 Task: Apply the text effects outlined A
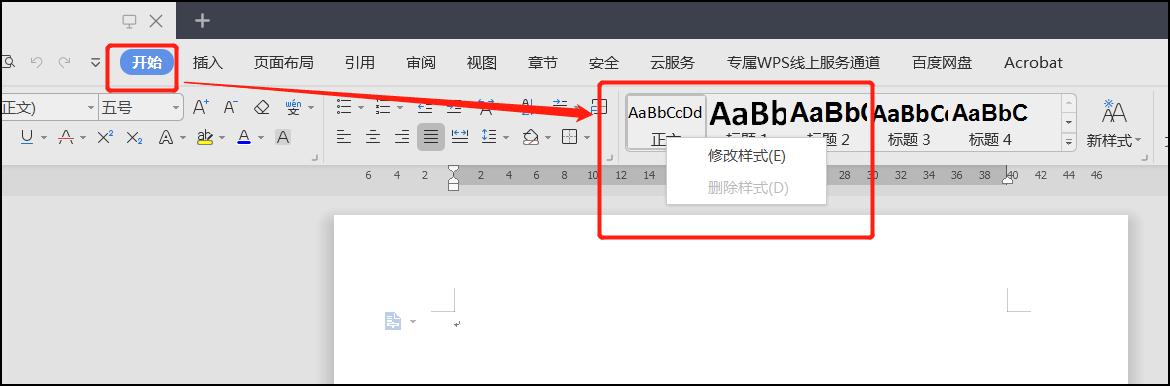[166, 137]
